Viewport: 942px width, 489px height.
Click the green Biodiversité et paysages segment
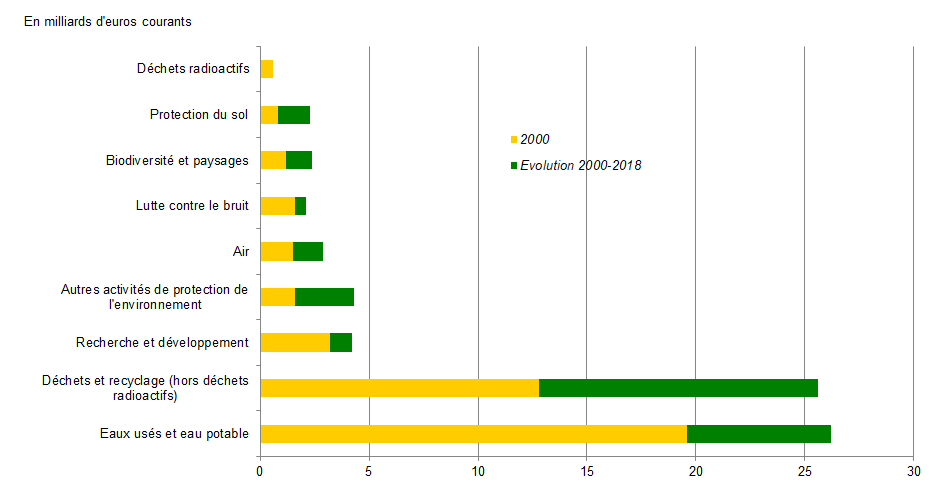299,160
